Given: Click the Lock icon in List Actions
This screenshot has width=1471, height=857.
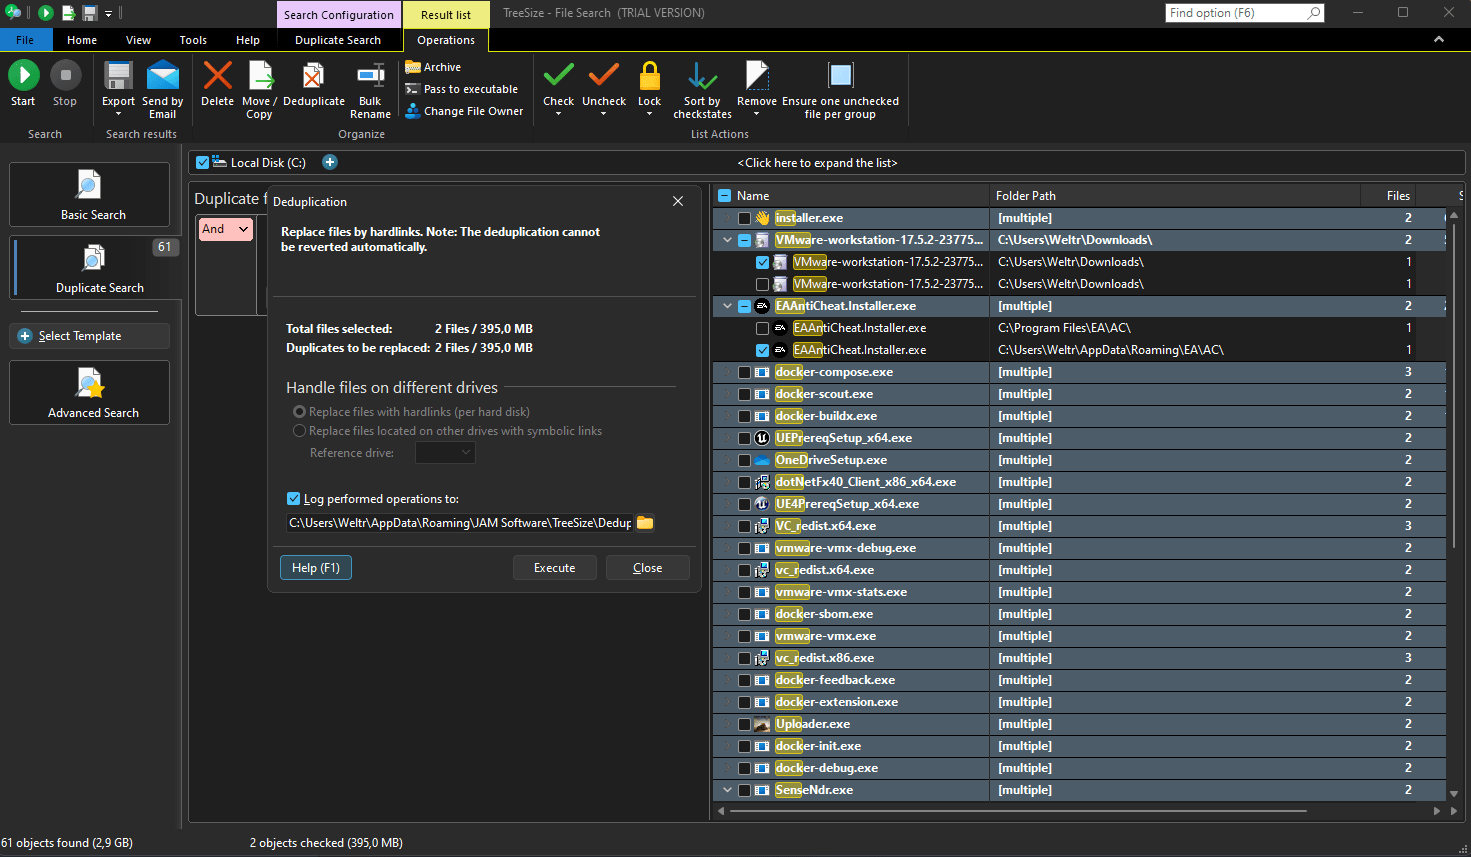Looking at the screenshot, I should [x=649, y=78].
